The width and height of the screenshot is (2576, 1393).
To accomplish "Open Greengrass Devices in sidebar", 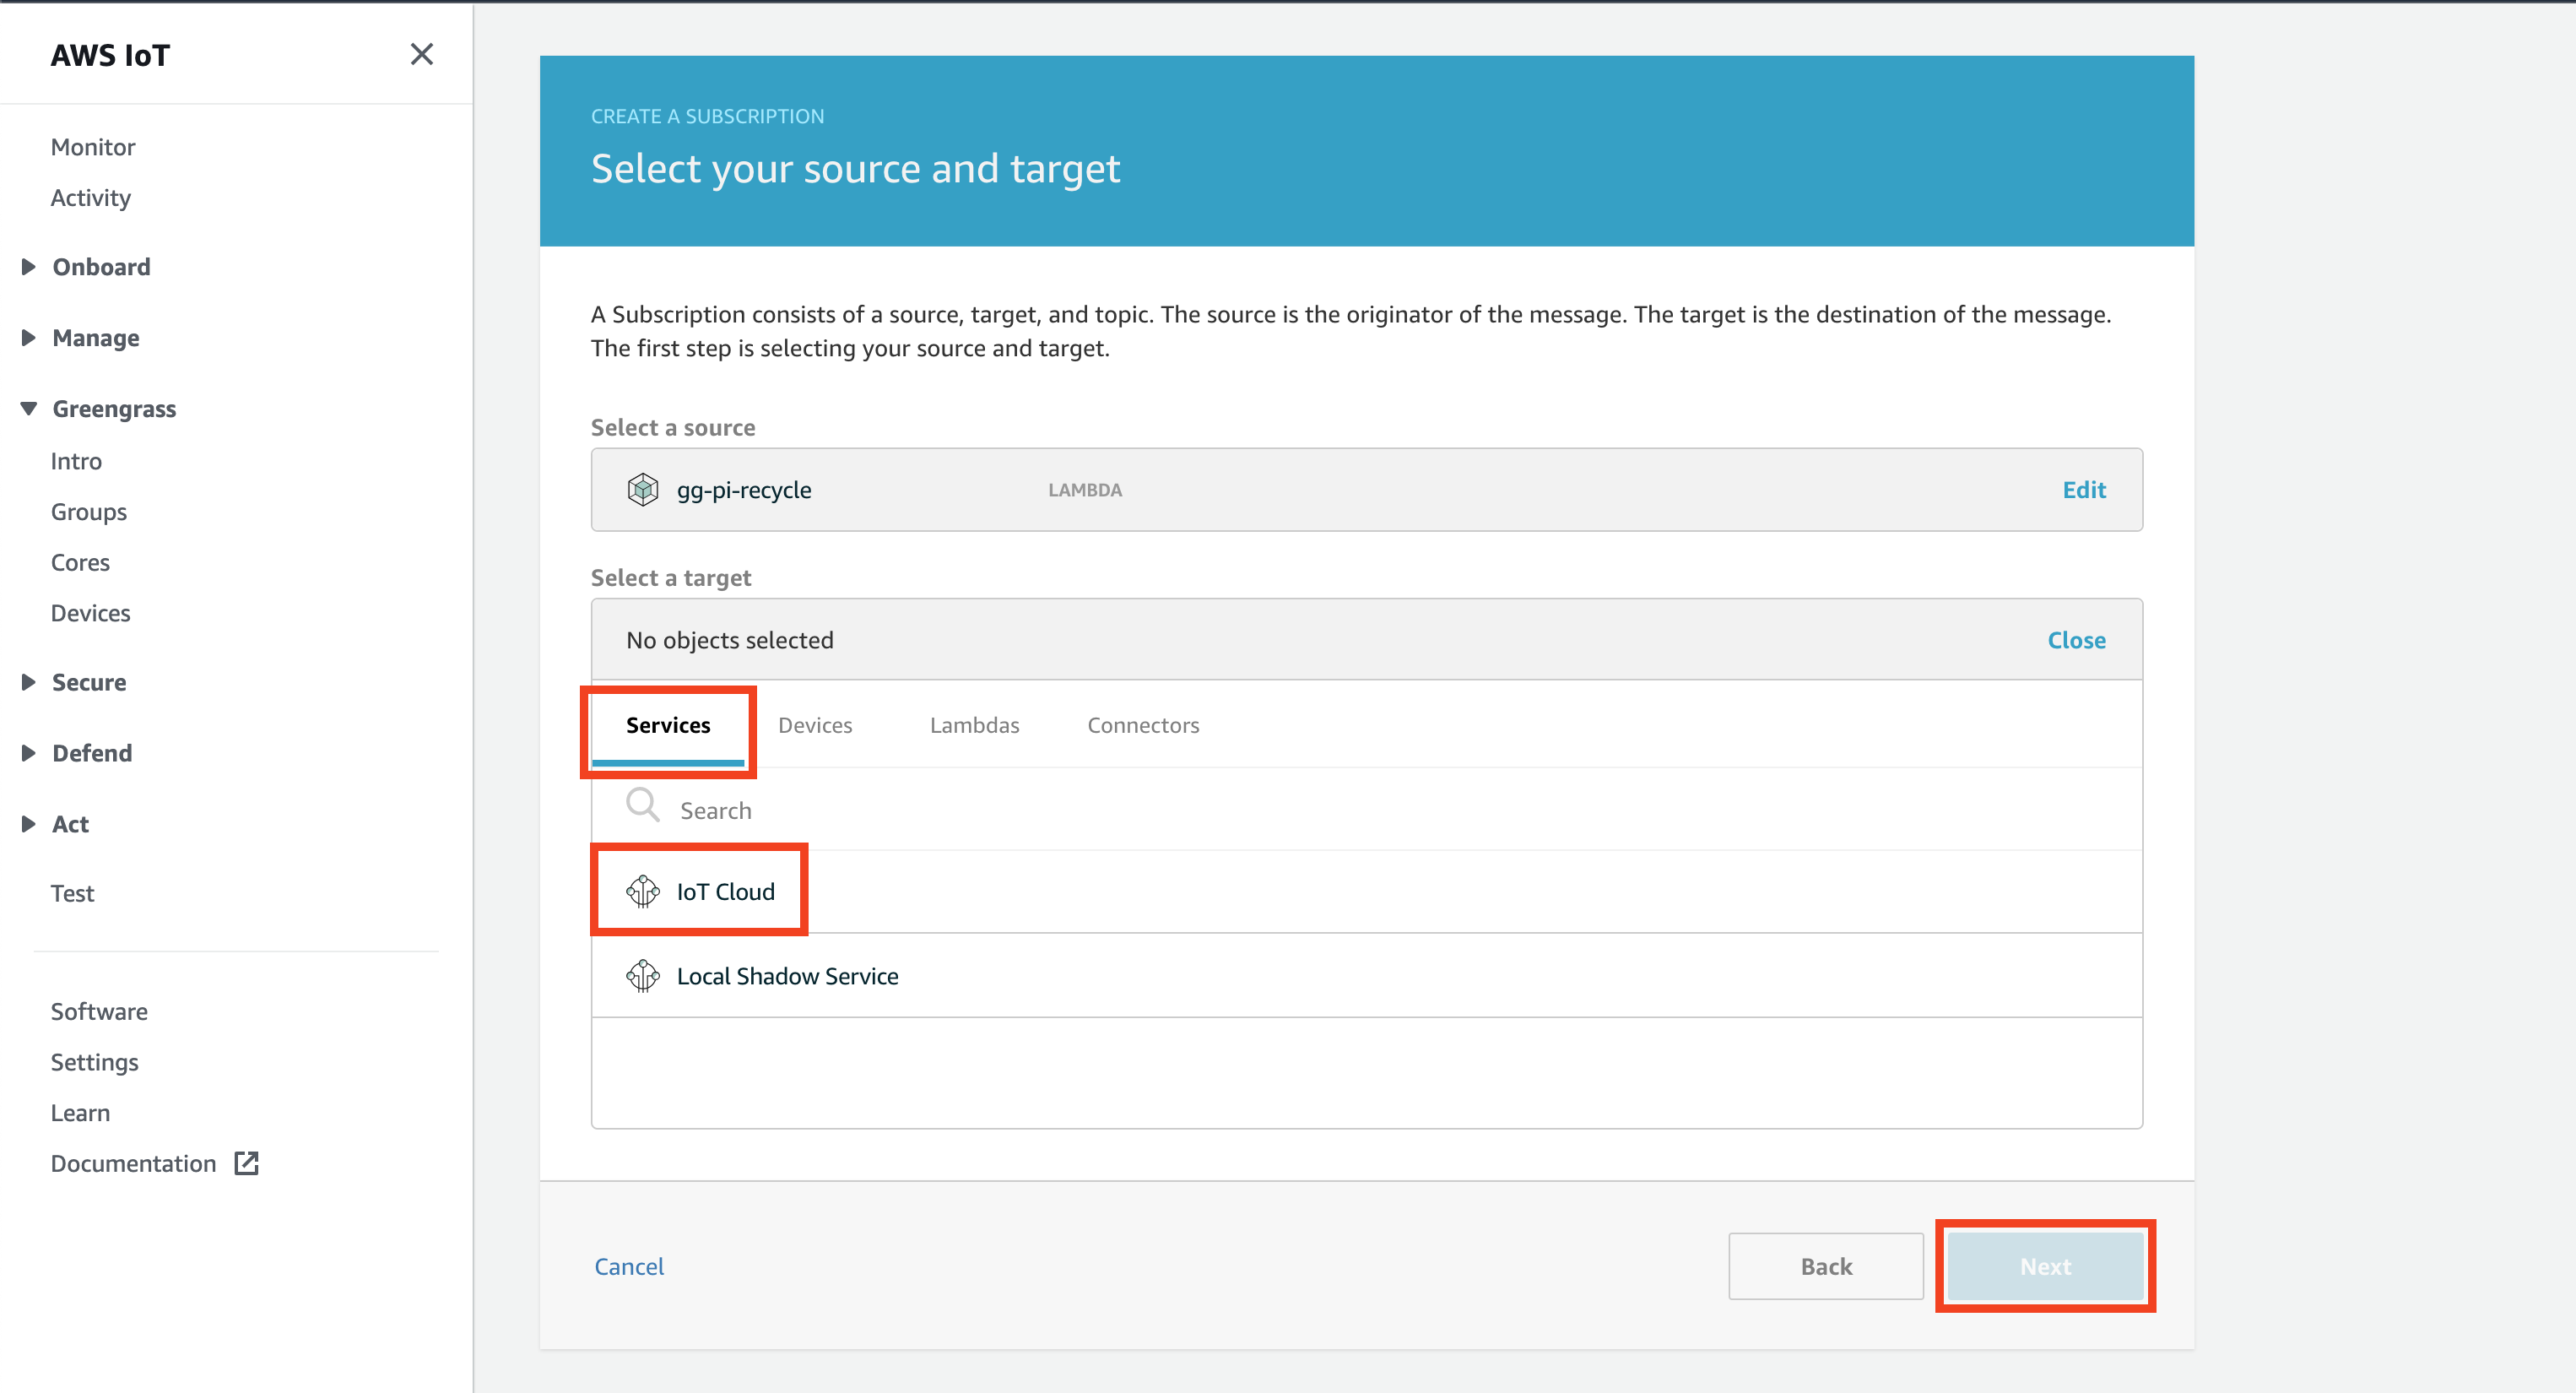I will [x=91, y=613].
